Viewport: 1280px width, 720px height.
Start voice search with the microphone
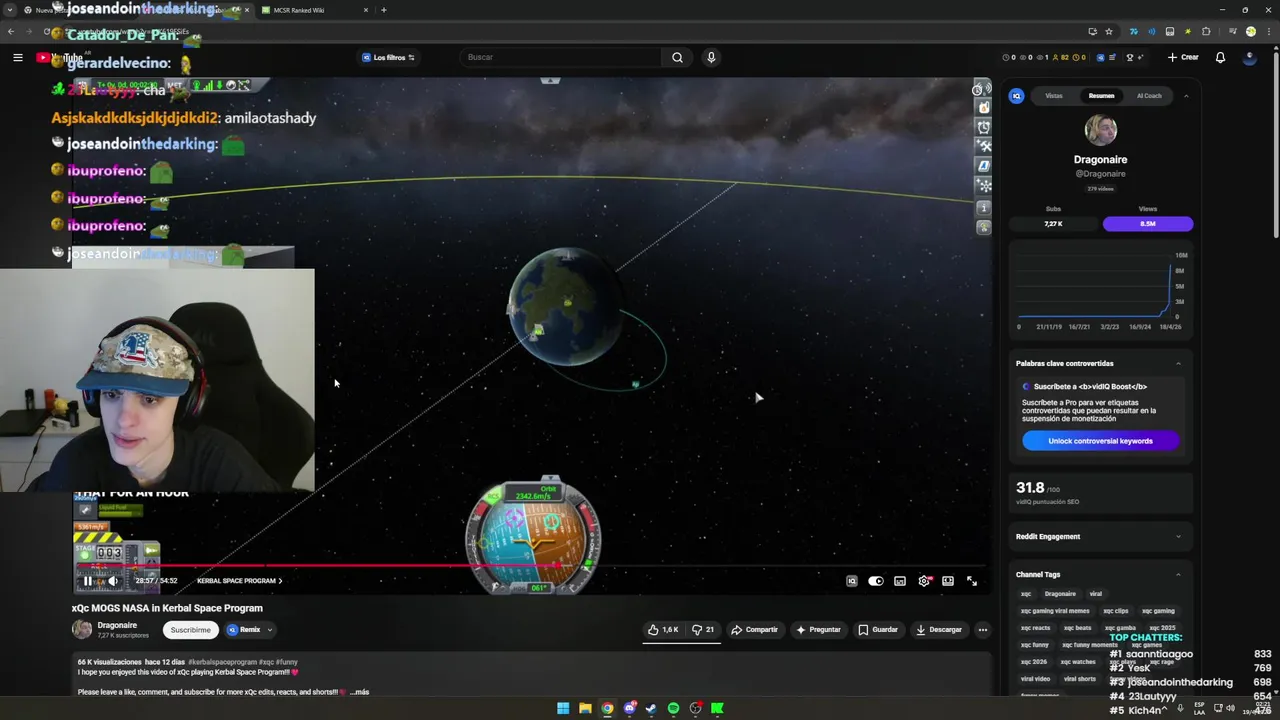point(711,57)
